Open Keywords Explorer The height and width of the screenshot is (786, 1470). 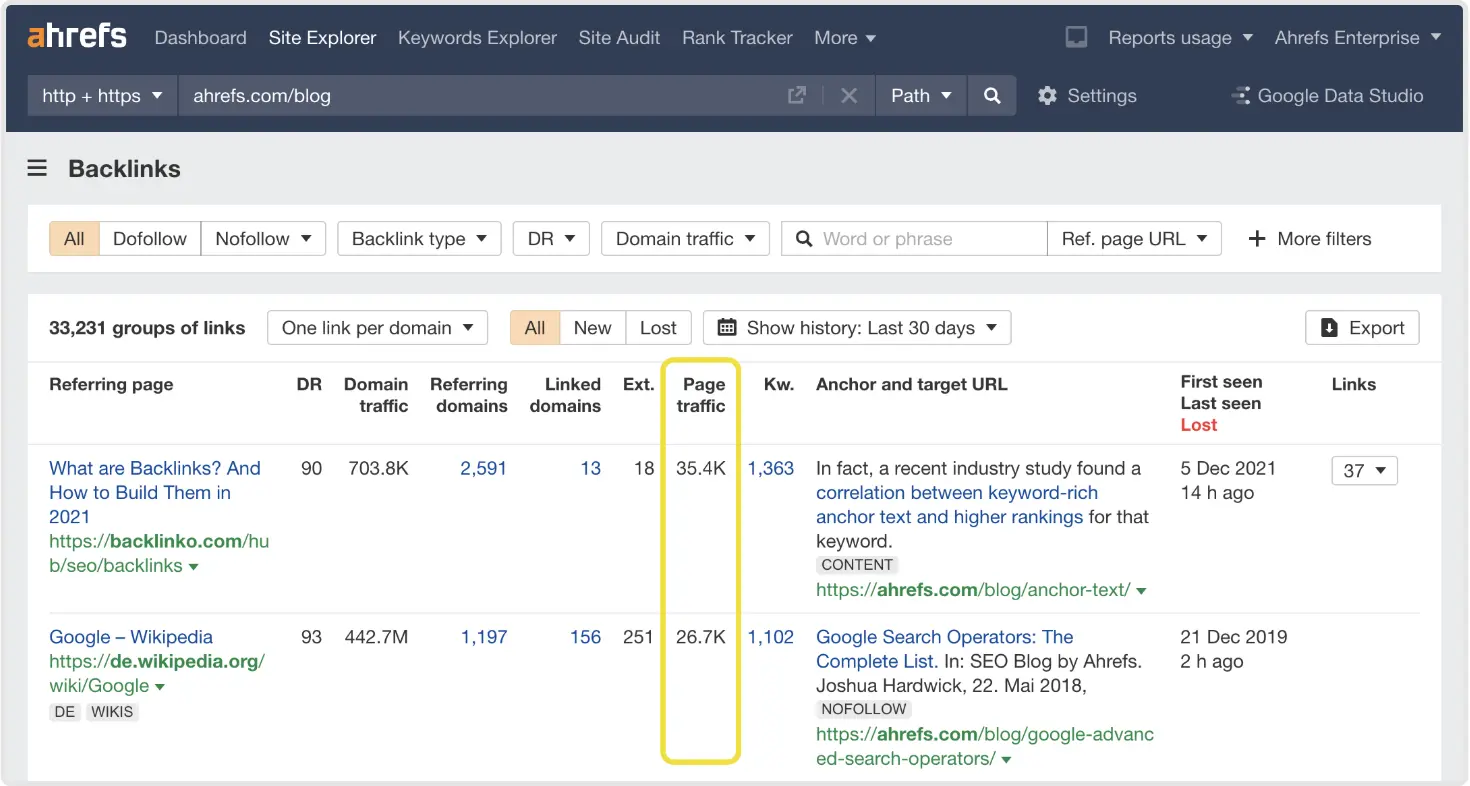[x=477, y=38]
